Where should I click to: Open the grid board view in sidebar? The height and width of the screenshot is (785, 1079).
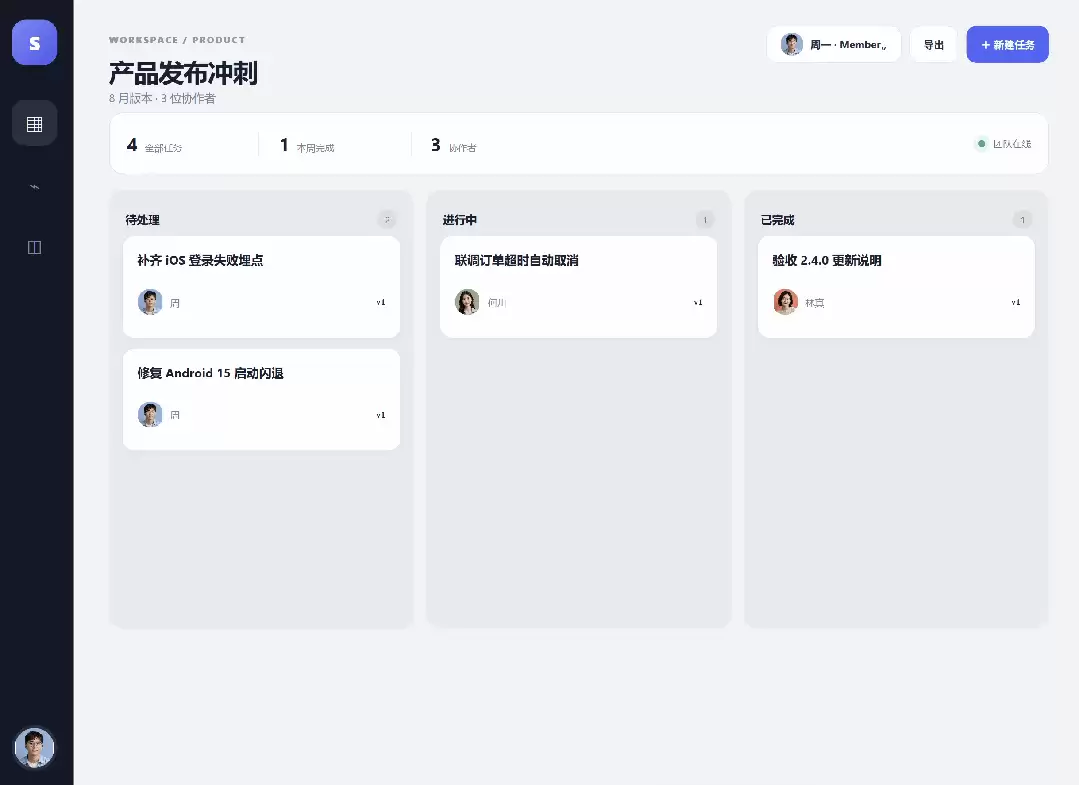(x=34, y=124)
